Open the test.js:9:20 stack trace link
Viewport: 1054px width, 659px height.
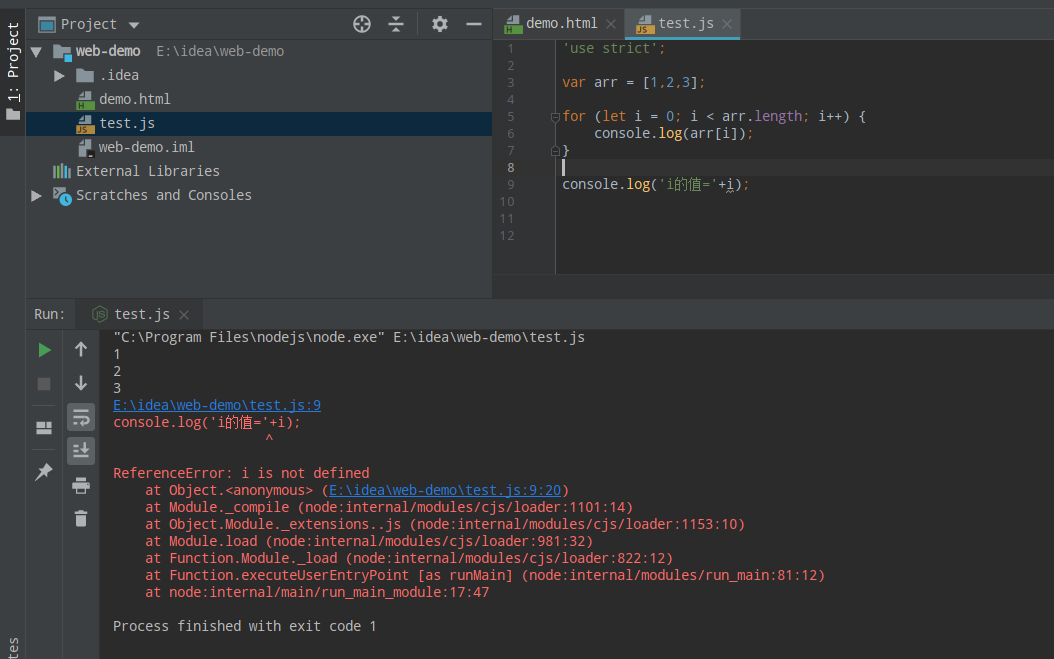tap(444, 490)
